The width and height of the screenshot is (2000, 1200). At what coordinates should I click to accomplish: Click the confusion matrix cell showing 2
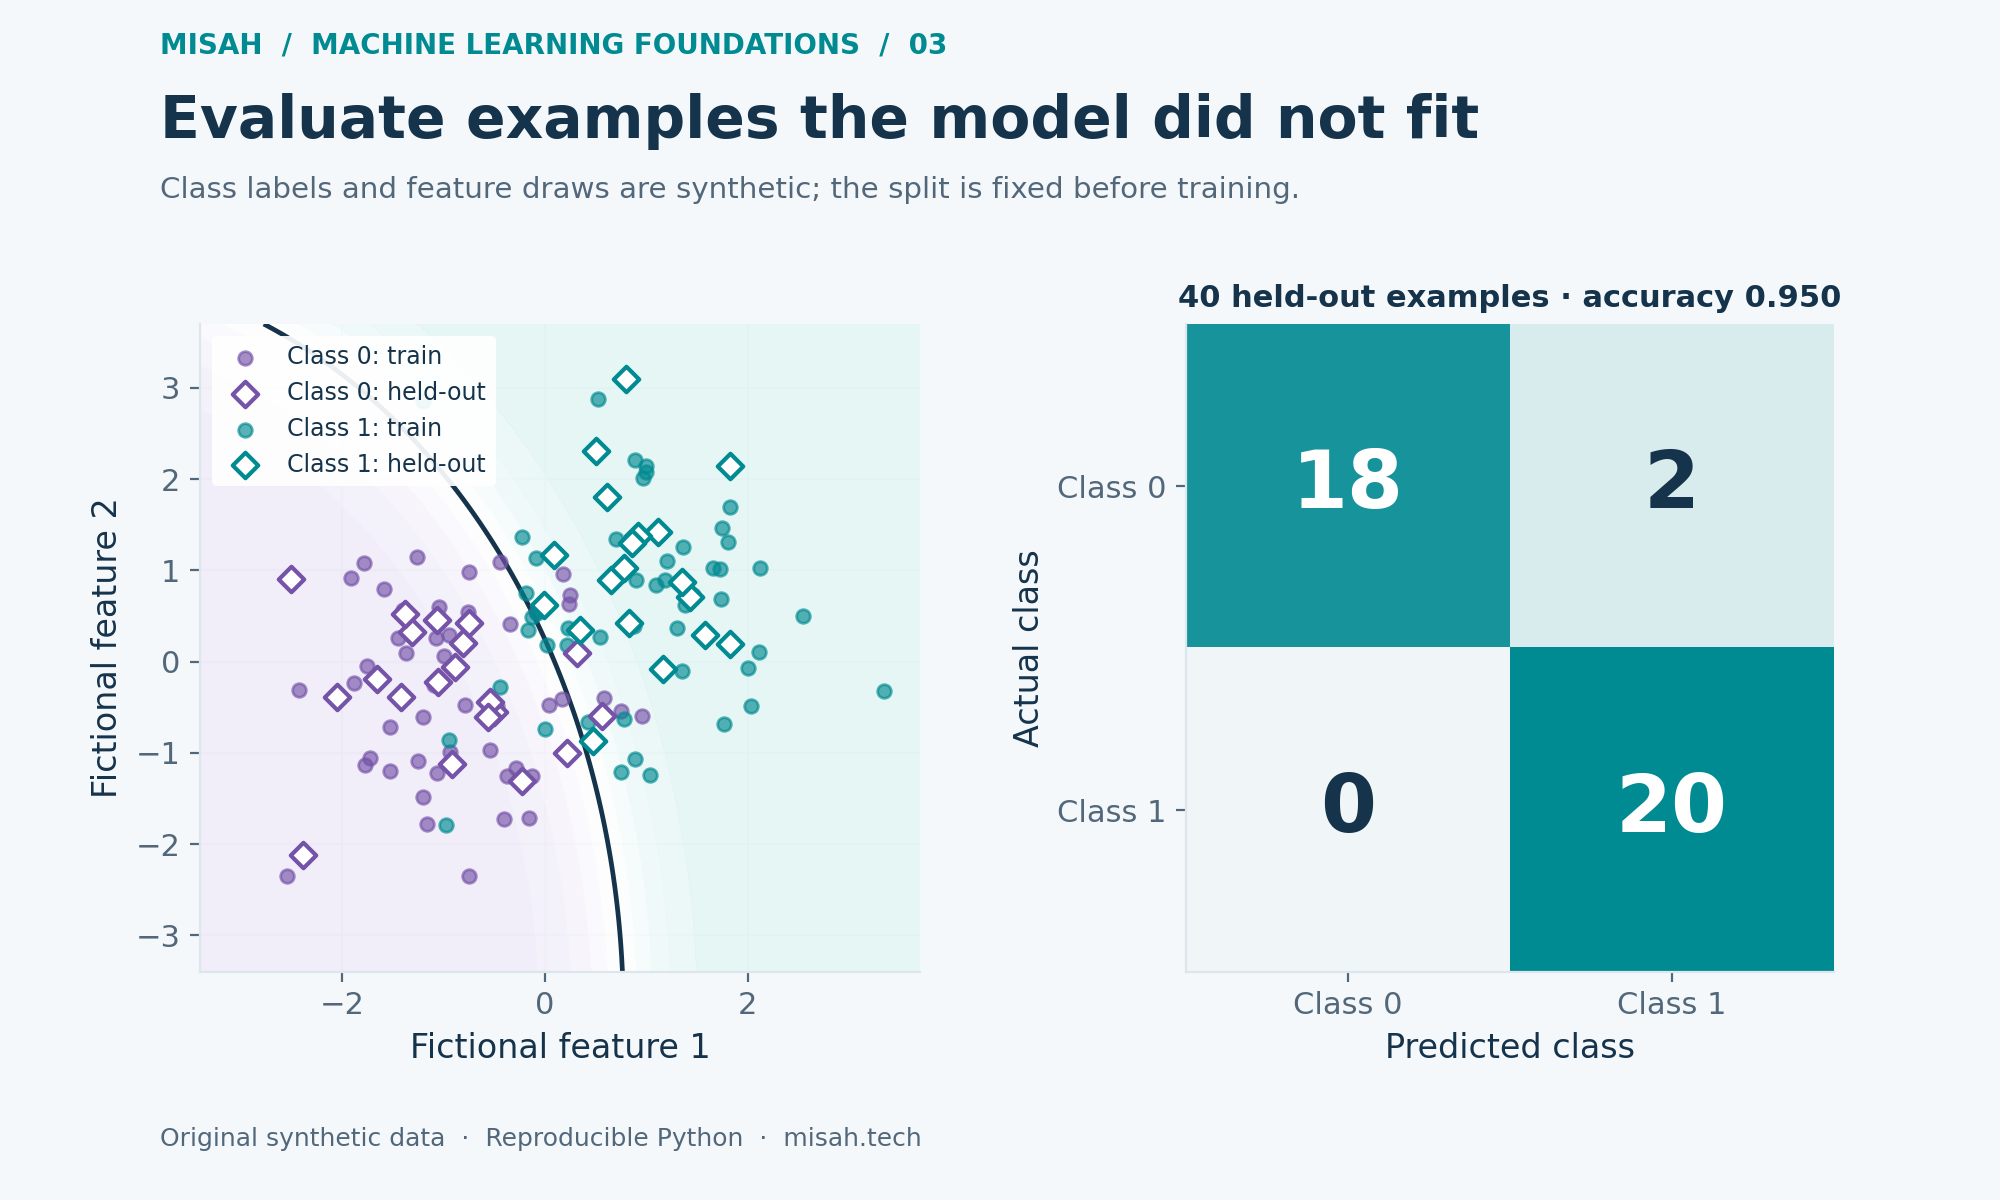[x=1672, y=485]
